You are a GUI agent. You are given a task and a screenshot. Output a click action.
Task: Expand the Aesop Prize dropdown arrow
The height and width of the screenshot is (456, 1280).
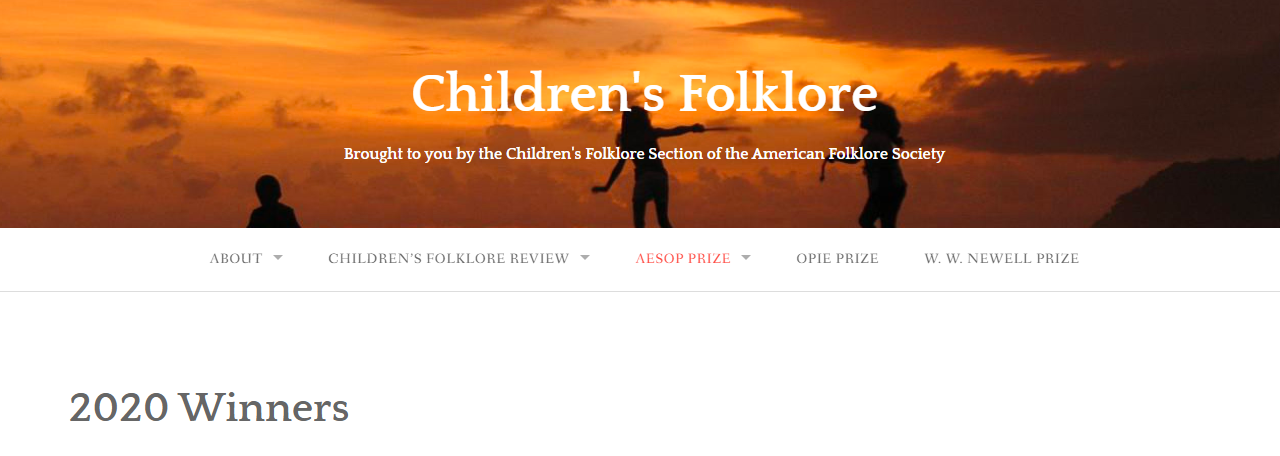[746, 258]
